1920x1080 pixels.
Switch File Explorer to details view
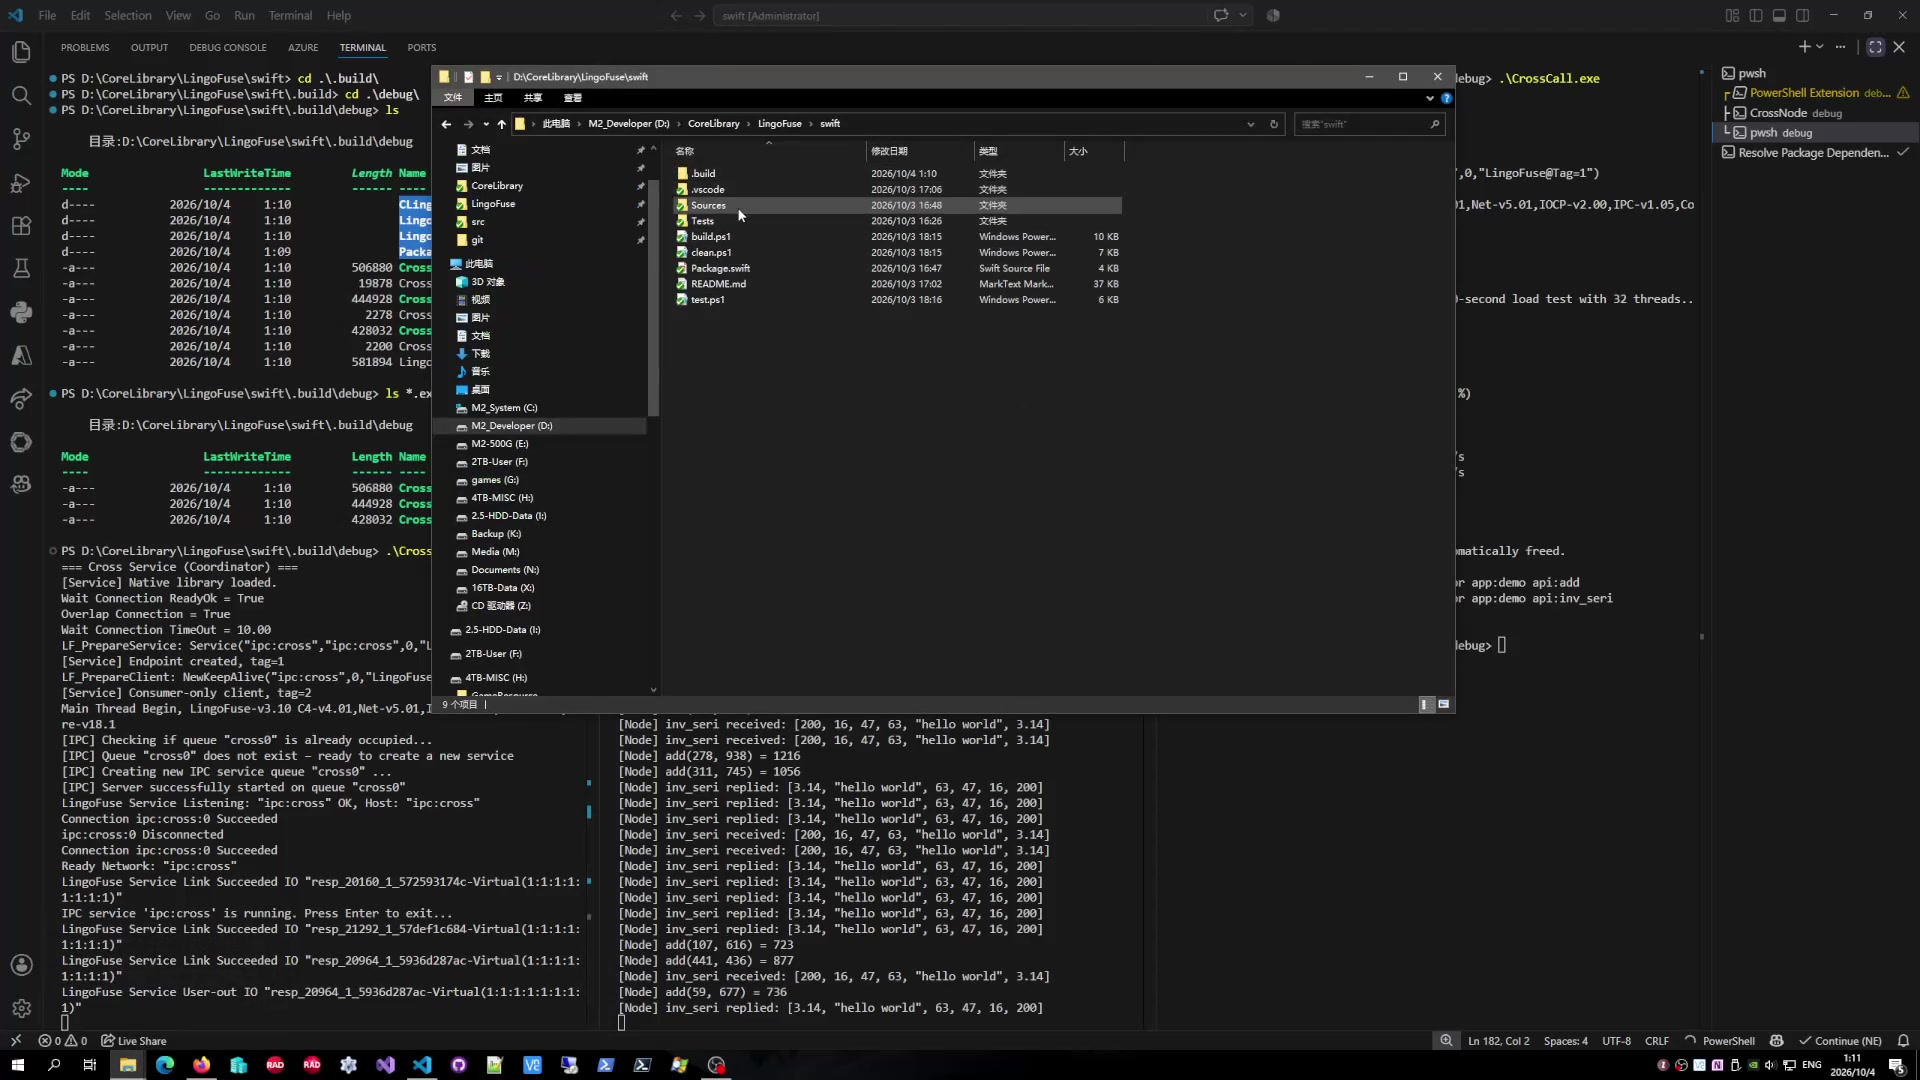[x=1425, y=705]
